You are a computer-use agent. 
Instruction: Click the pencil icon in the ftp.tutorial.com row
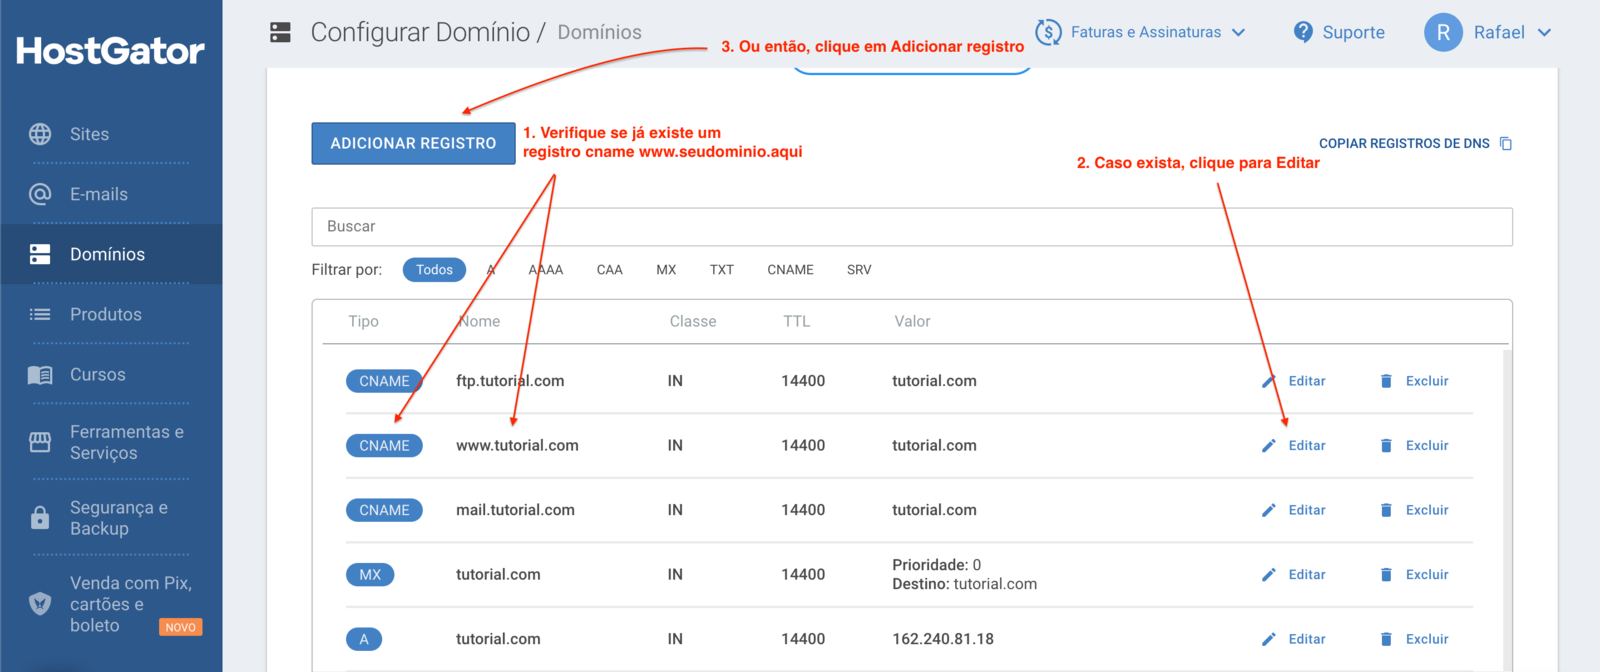[x=1268, y=381]
